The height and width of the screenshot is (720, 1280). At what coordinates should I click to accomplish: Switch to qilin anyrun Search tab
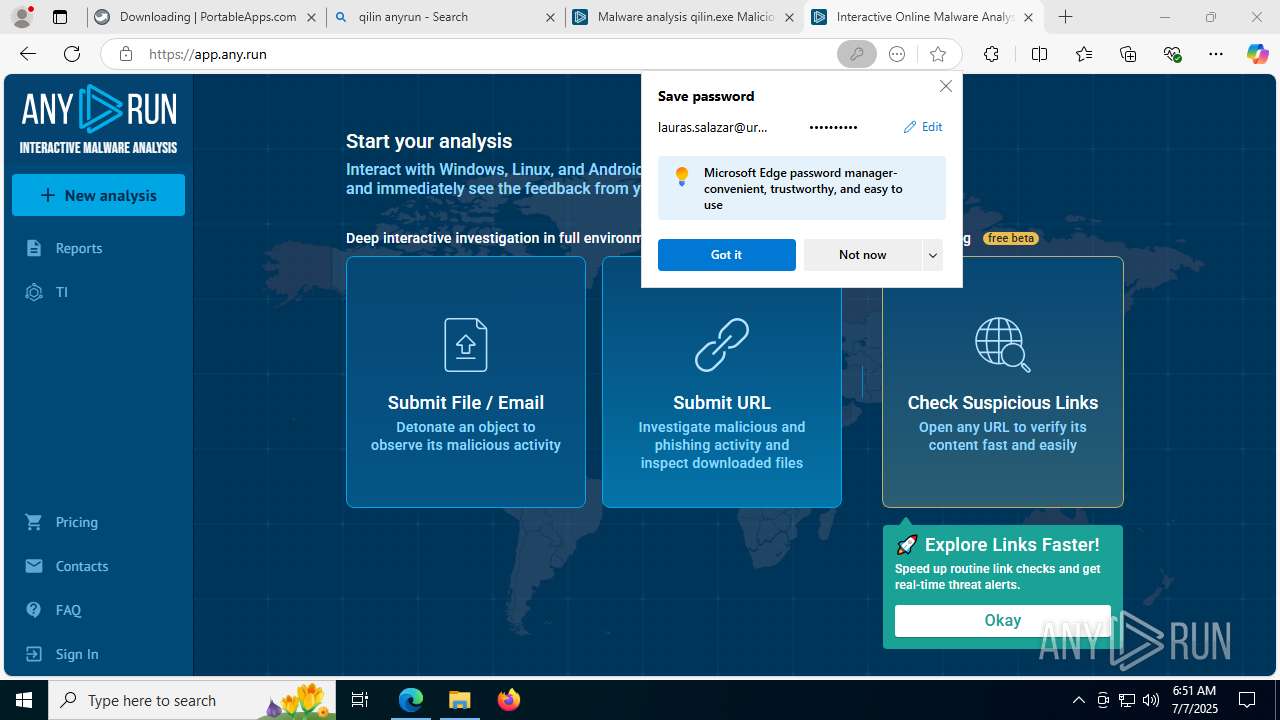pos(445,17)
